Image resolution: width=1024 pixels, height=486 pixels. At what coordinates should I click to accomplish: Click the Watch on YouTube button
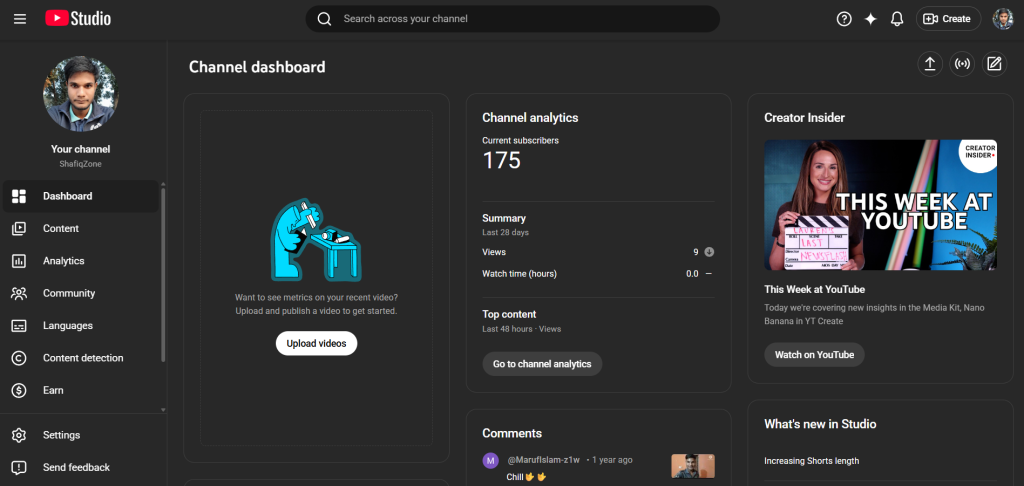pos(814,355)
